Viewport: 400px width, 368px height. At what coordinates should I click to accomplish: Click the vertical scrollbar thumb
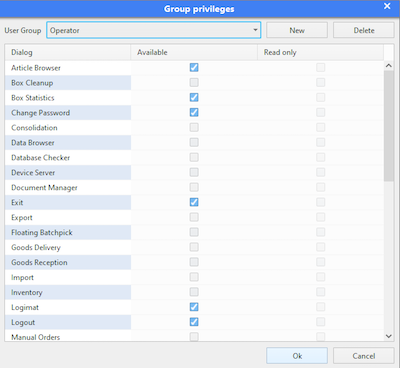click(389, 126)
